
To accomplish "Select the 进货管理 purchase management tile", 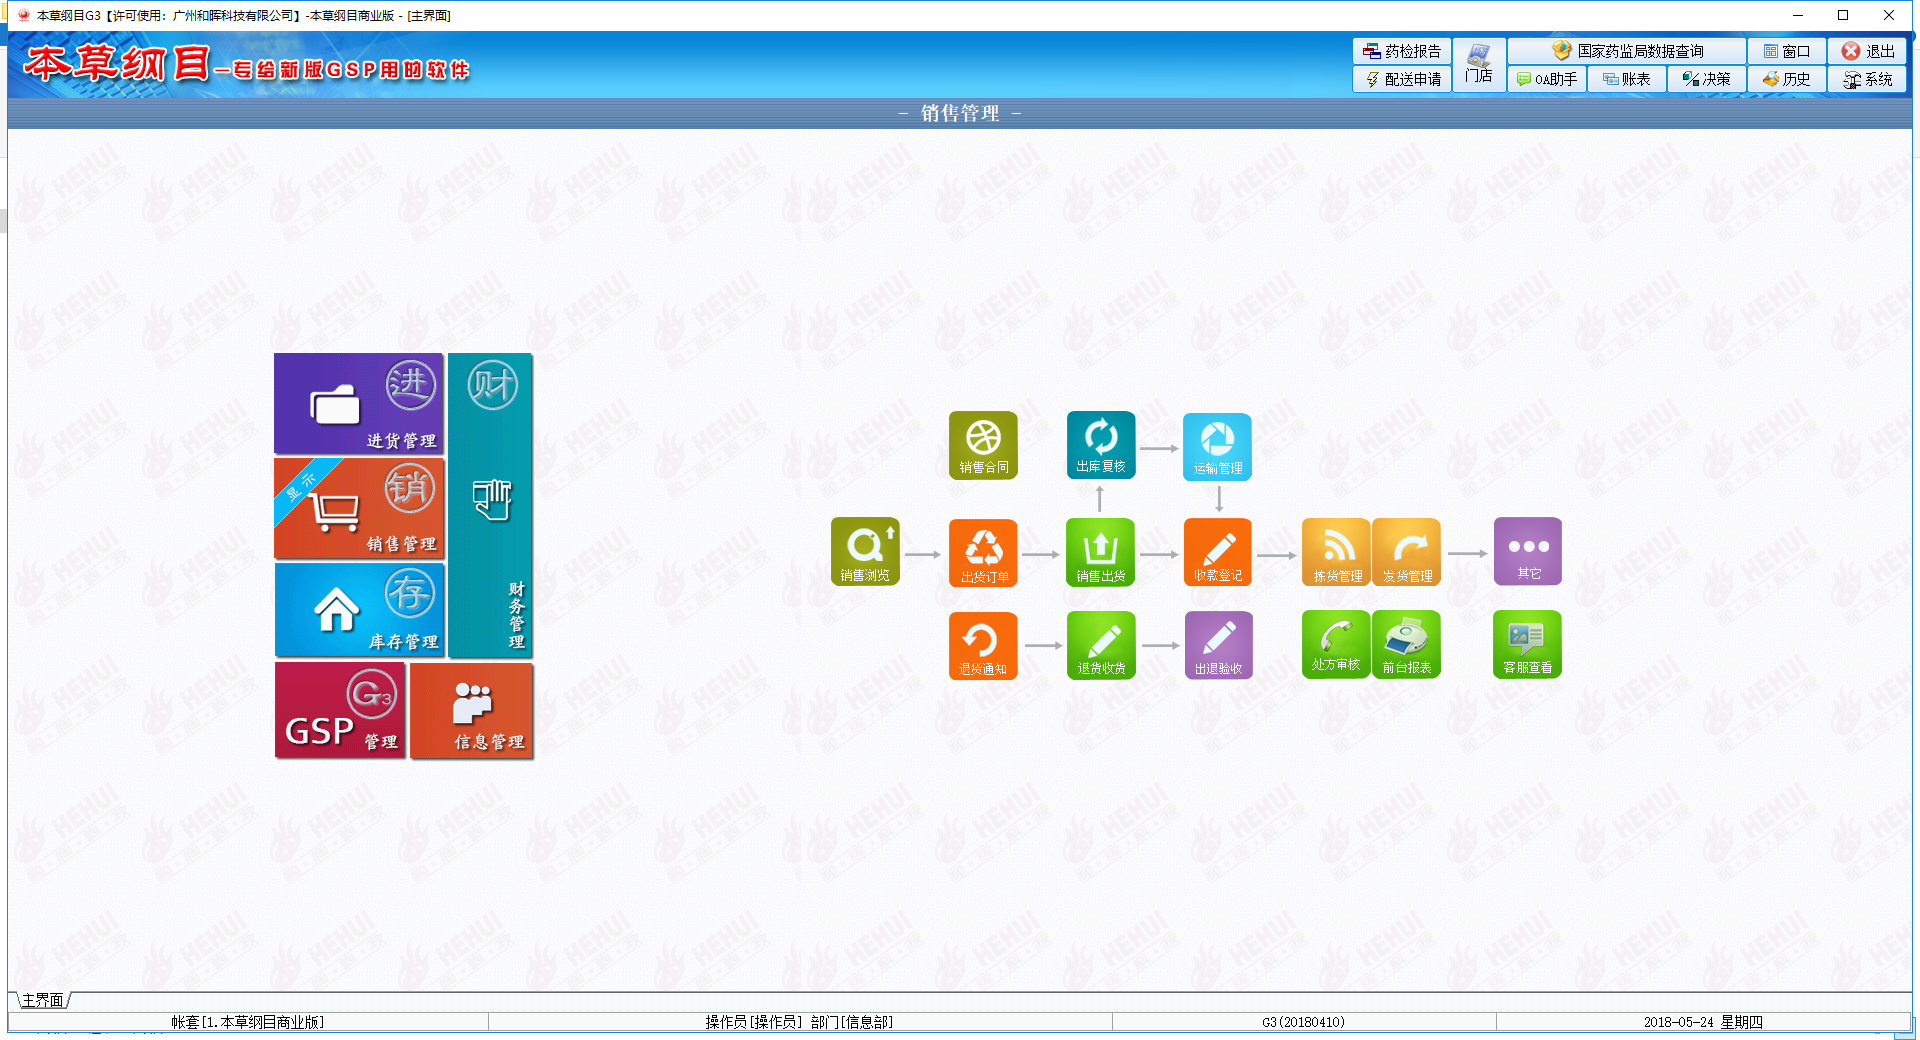I will click(359, 404).
